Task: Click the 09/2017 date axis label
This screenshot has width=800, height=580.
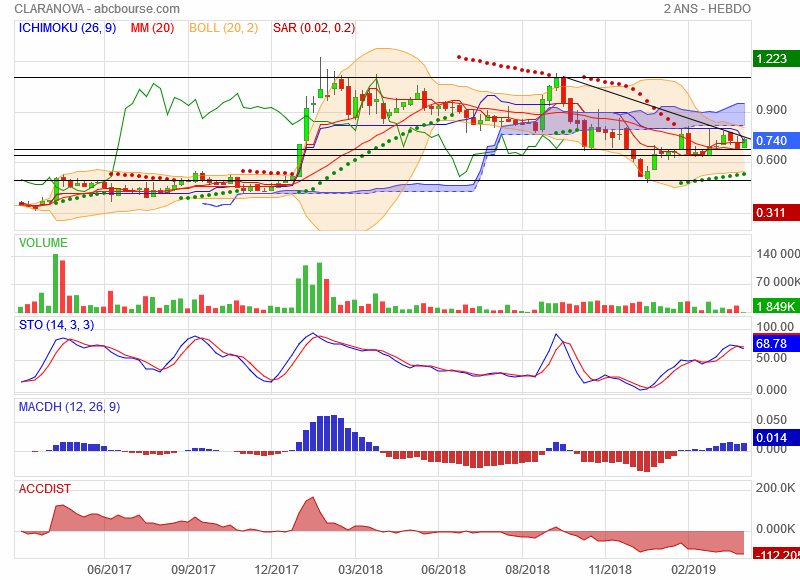Action: (x=193, y=570)
